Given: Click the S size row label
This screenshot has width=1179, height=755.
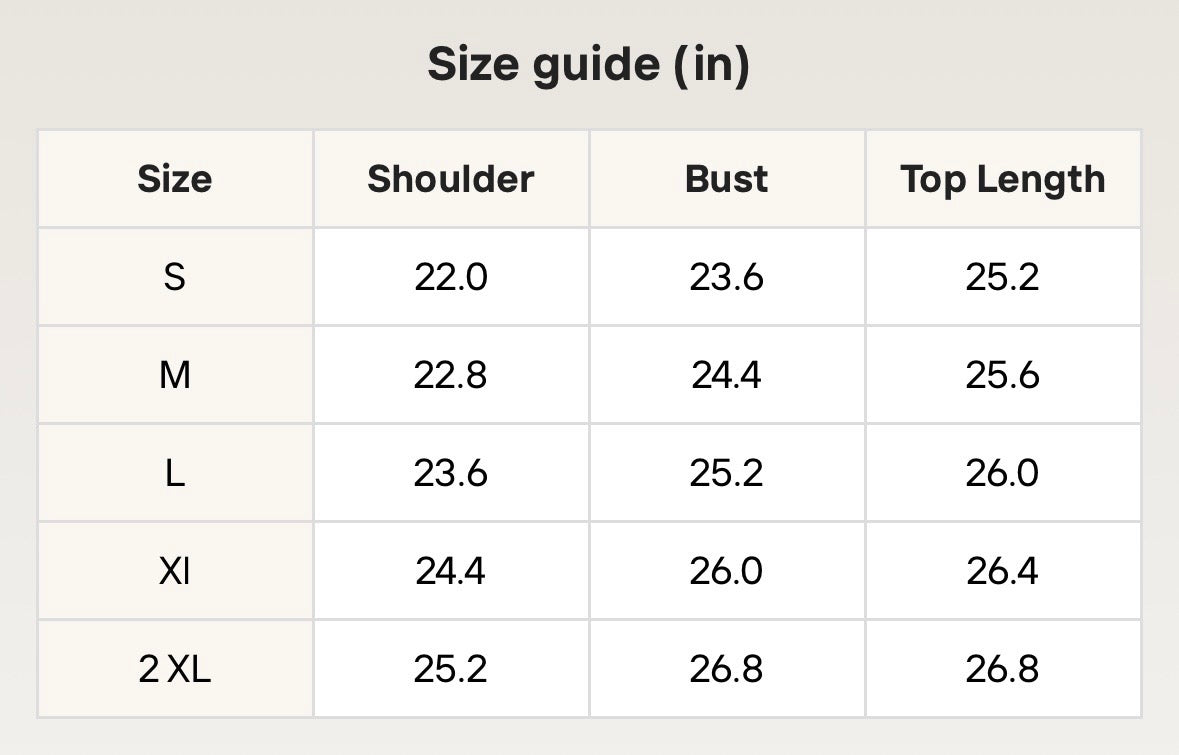Looking at the screenshot, I should pos(174,277).
